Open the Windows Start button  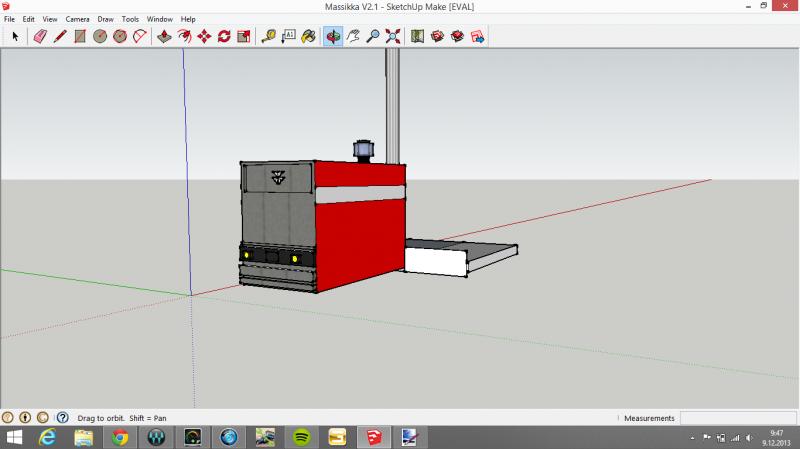tap(14, 437)
